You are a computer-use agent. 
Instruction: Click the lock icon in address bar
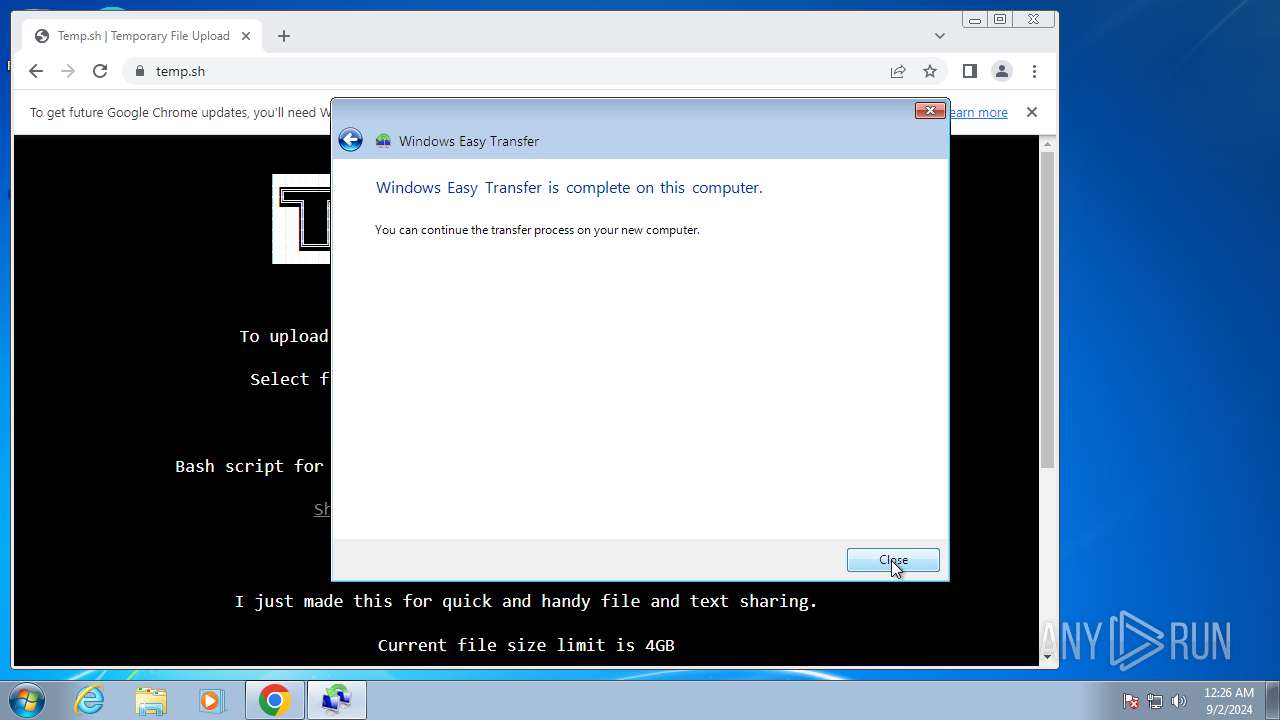pos(139,71)
